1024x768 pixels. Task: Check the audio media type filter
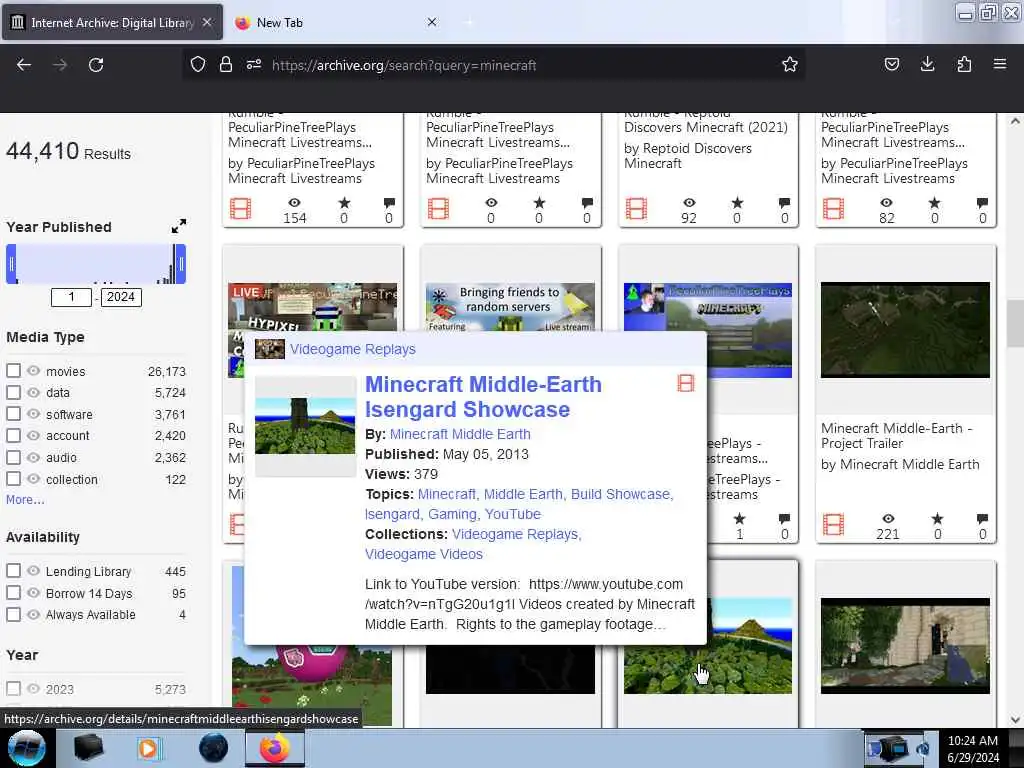[13, 457]
